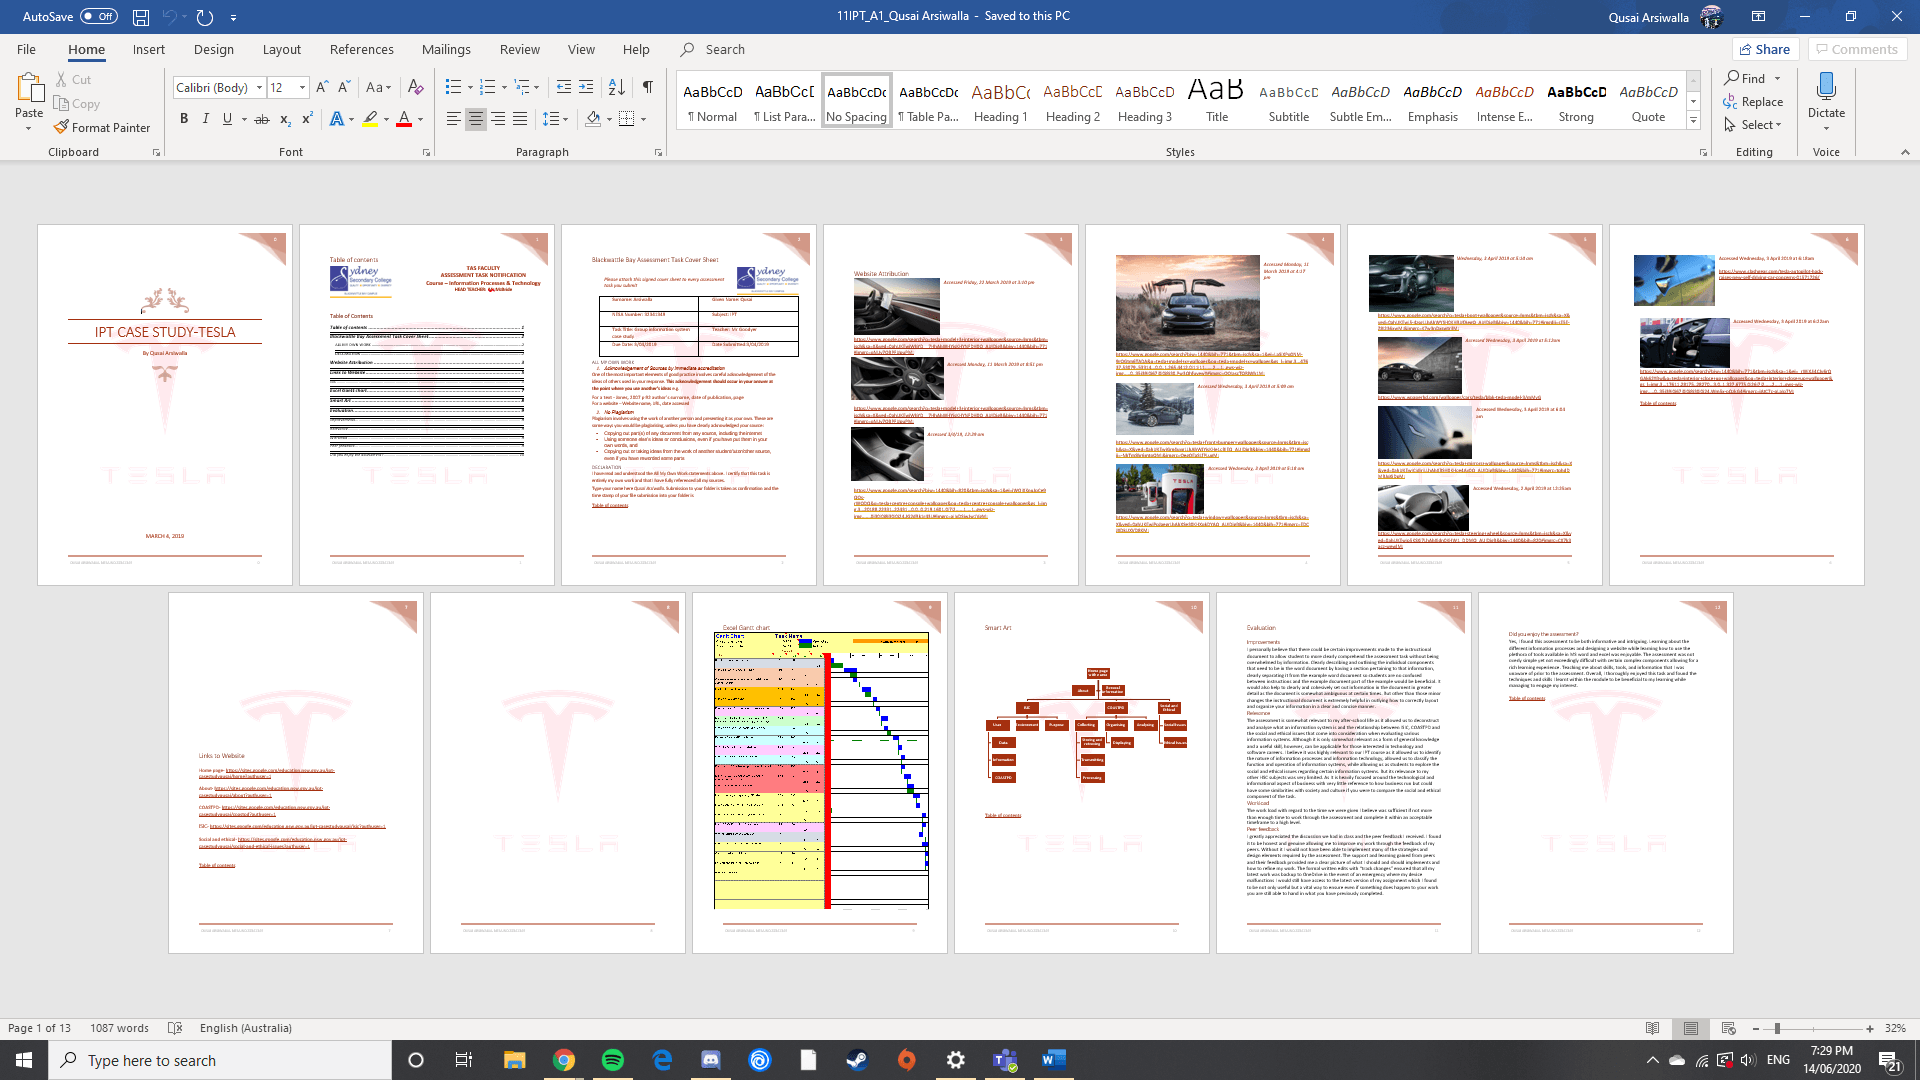Toggle Subscript formatting
The width and height of the screenshot is (1920, 1080).
click(285, 119)
